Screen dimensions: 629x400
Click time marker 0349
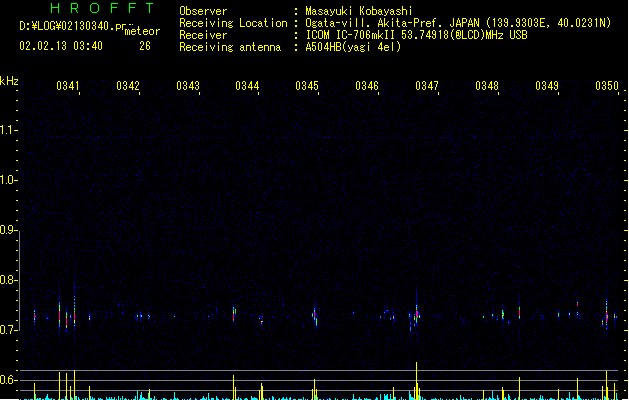click(x=547, y=86)
